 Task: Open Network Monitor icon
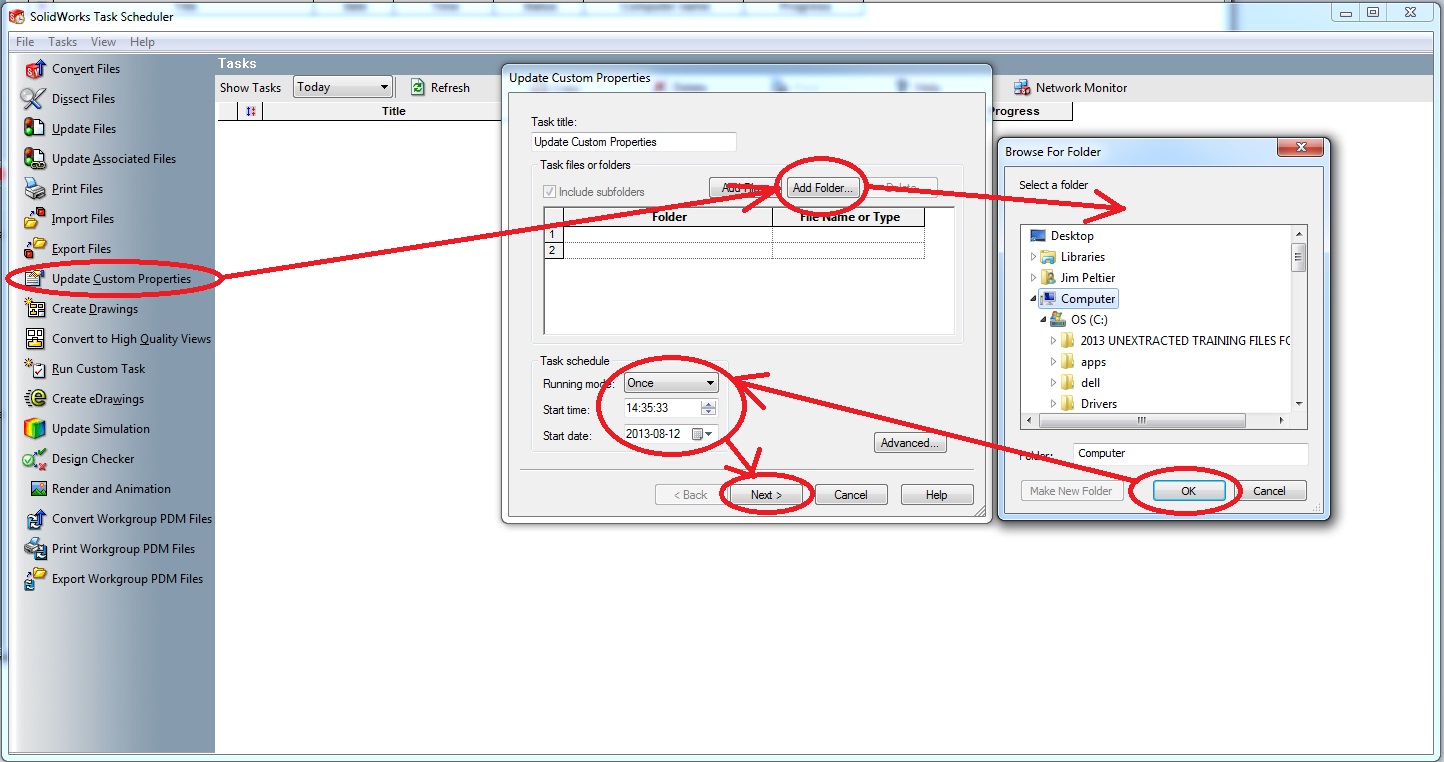pyautogui.click(x=1022, y=88)
